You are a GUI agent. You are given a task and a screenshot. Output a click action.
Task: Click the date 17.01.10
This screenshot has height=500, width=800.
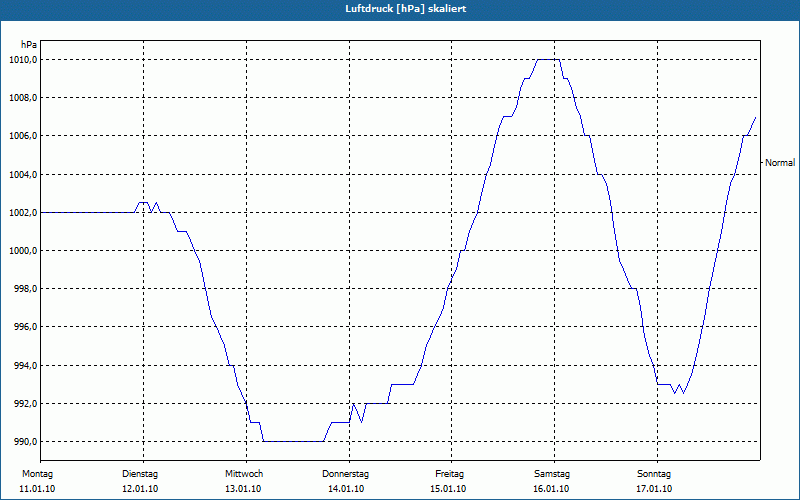point(654,489)
